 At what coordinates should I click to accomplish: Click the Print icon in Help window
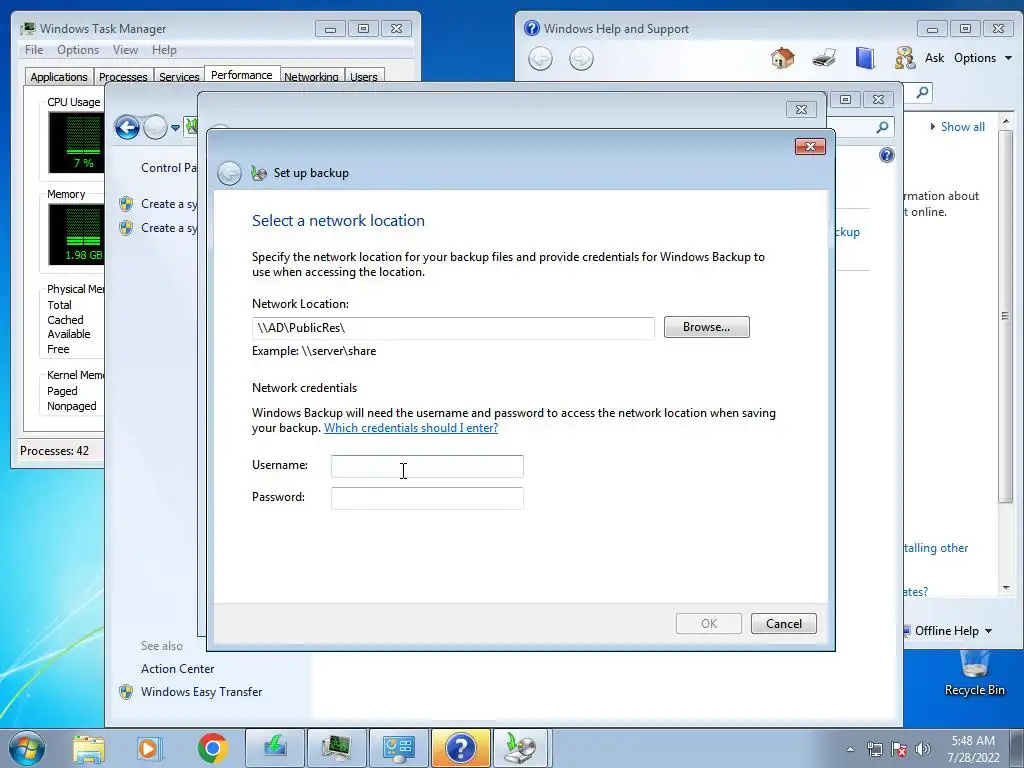click(824, 58)
